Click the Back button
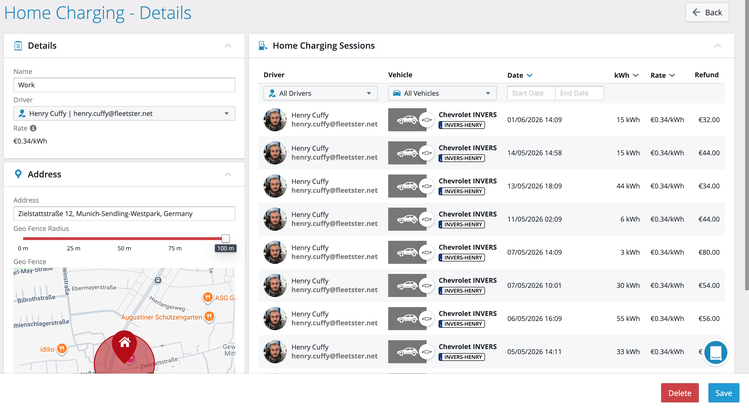This screenshot has height=412, width=749. click(707, 12)
